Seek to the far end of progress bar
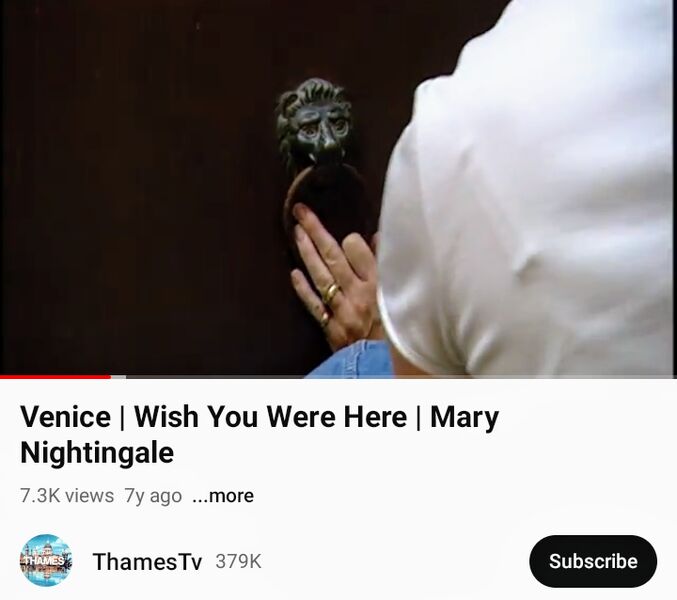Screen dimensions: 677x600 (x=674, y=377)
